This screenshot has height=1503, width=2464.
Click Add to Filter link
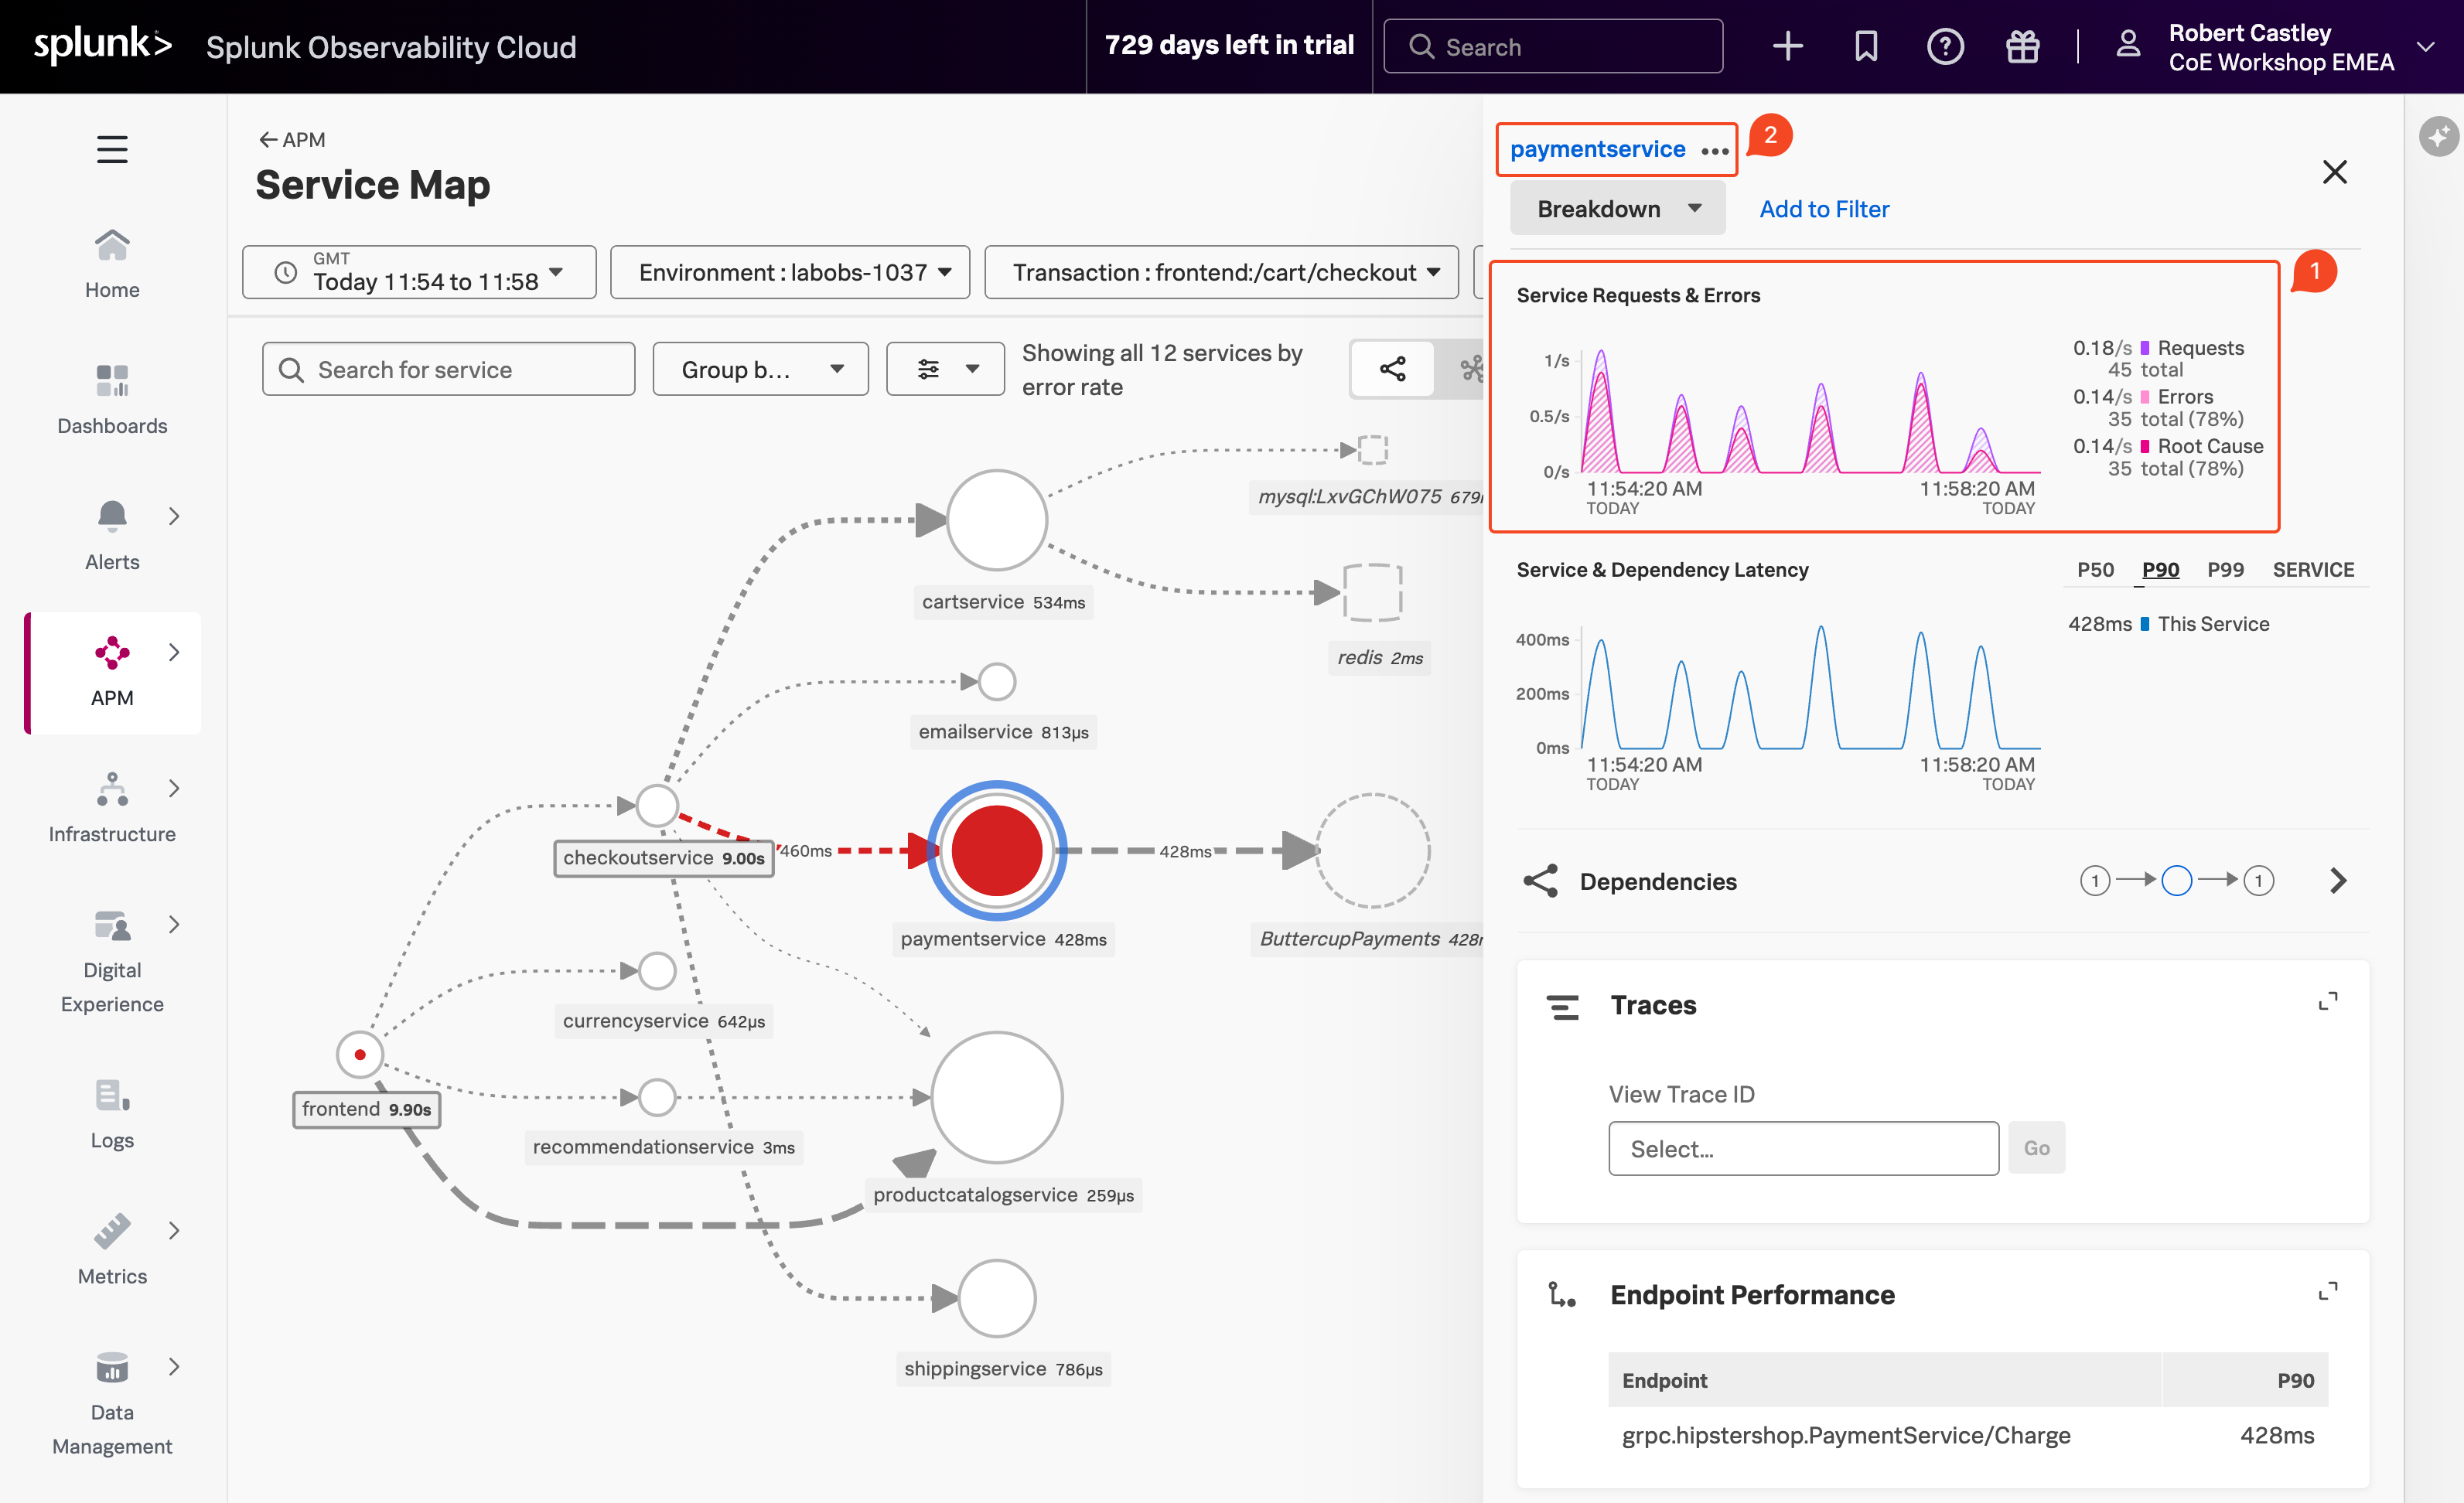click(x=1824, y=209)
